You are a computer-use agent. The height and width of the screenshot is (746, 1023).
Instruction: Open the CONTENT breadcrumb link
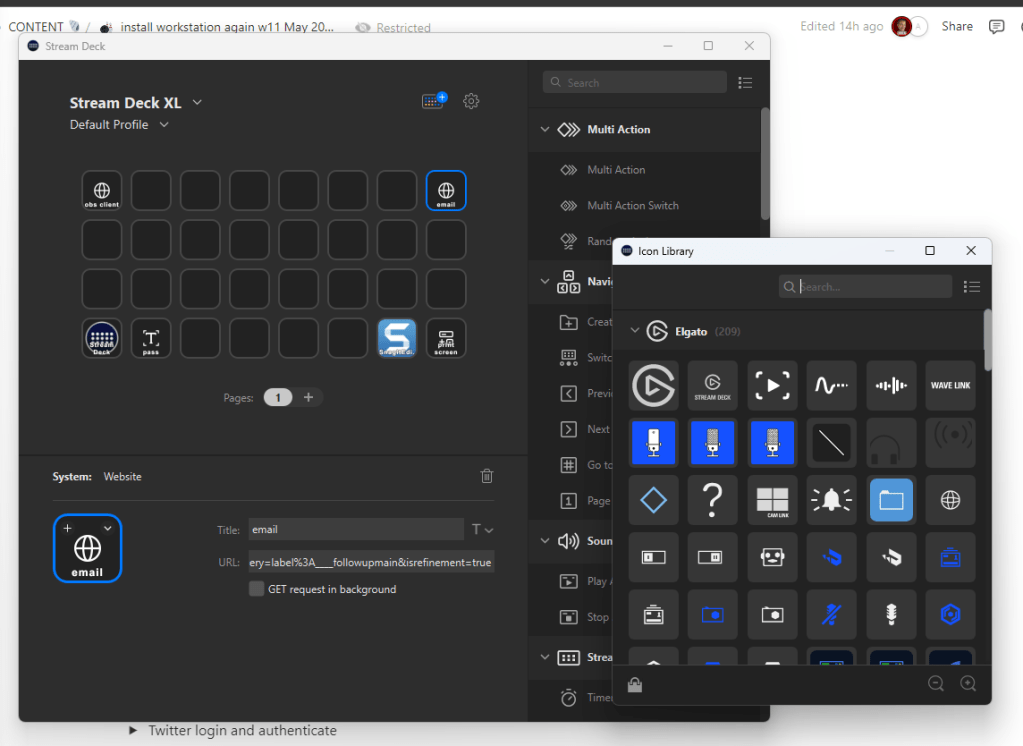click(x=36, y=27)
